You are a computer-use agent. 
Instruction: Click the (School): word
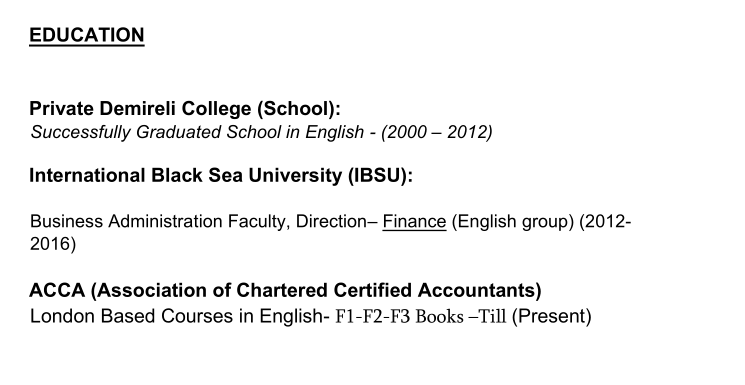(299, 109)
